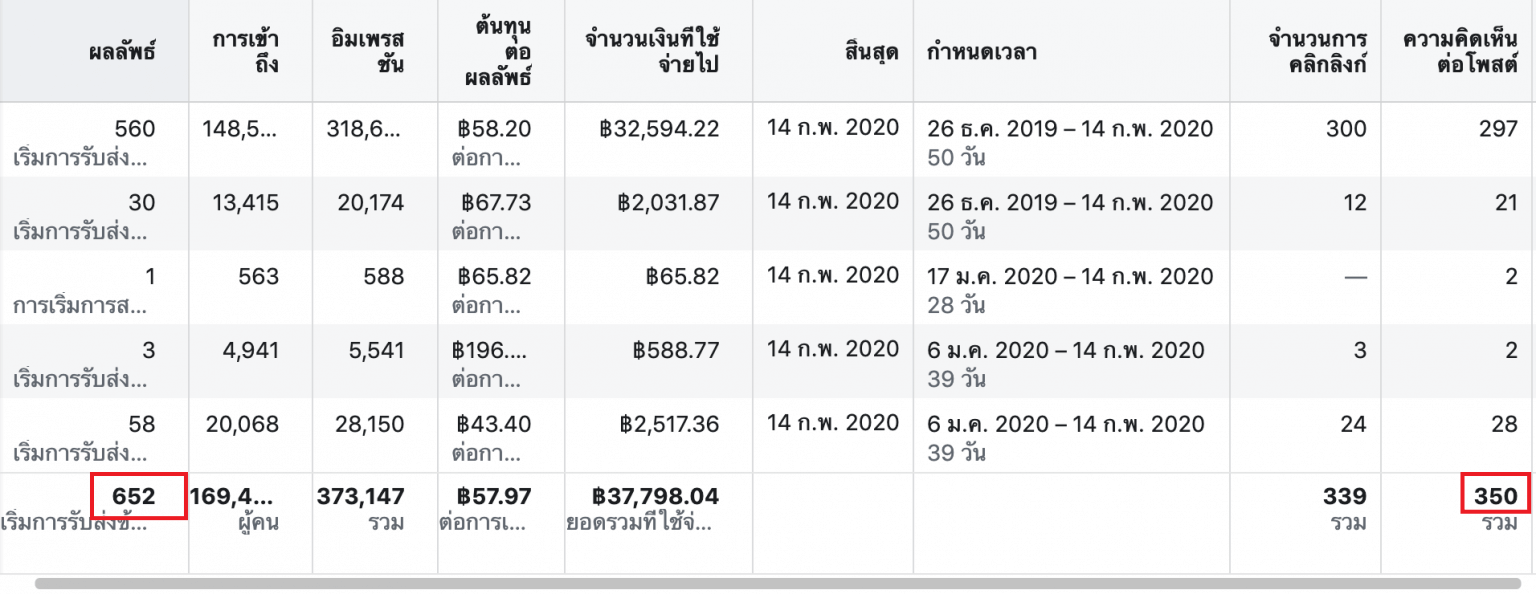Sort by ความคิดเห็นต่อโพสต์ column header
This screenshot has width=1536, height=594.
tap(1461, 52)
